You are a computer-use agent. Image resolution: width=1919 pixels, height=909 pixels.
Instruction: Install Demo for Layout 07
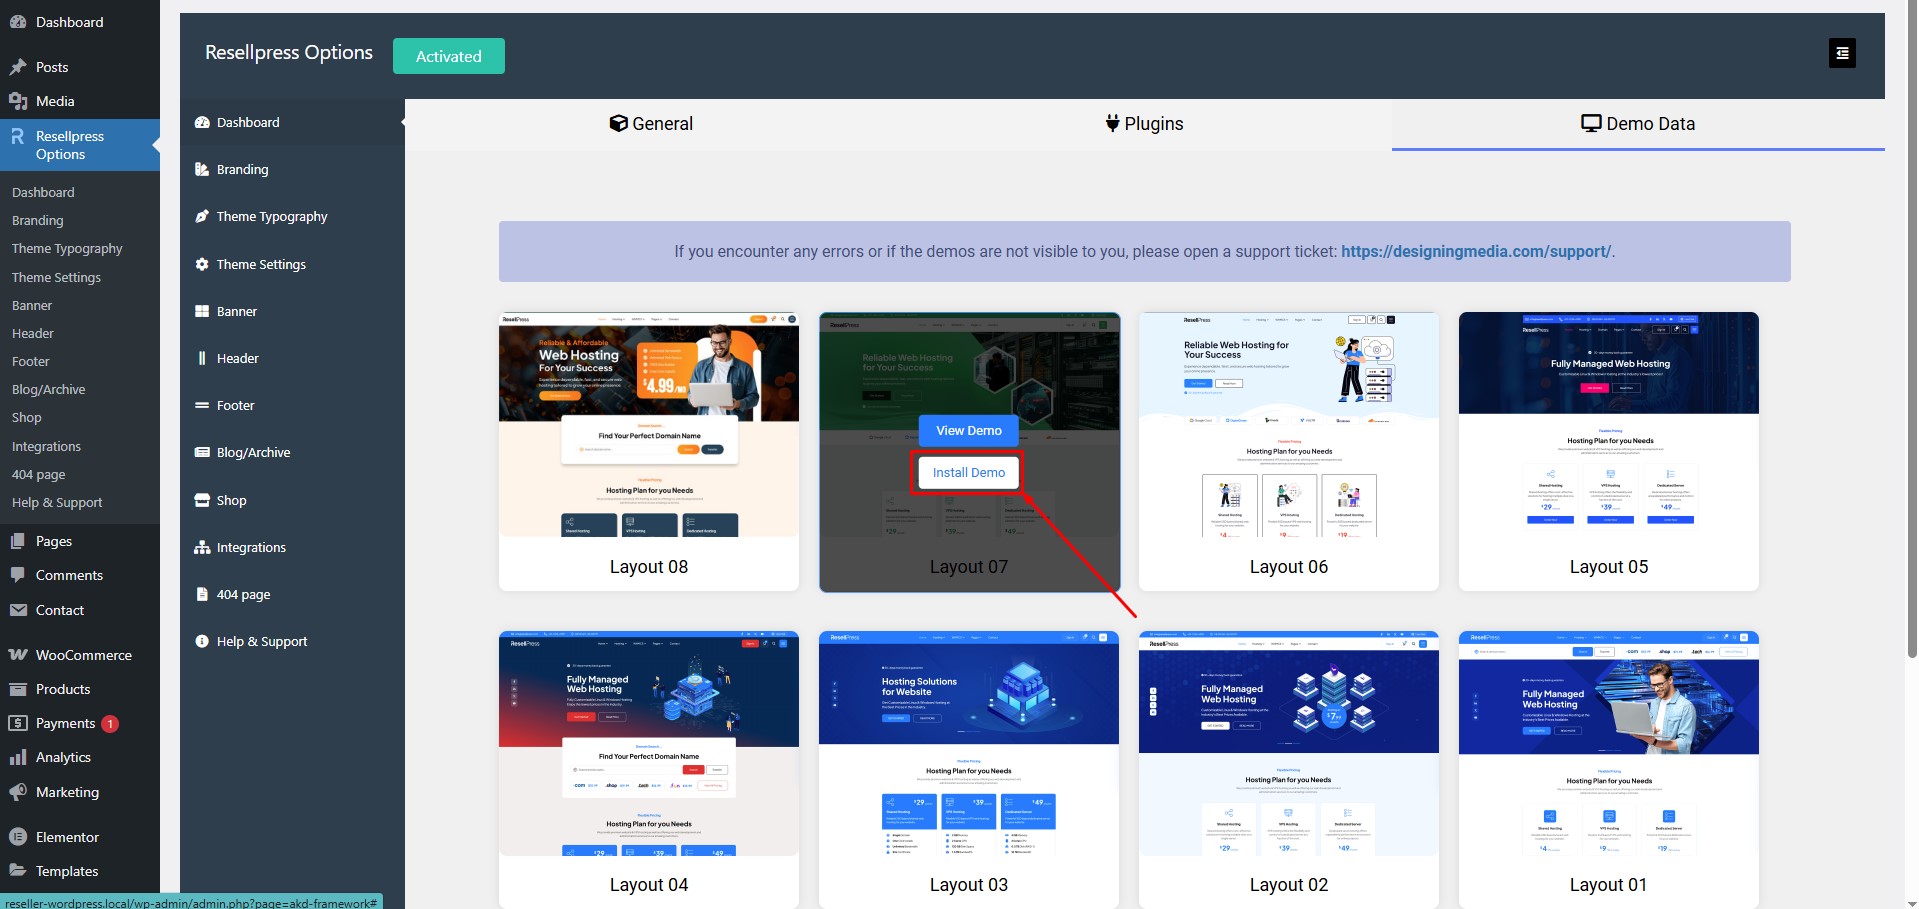[x=967, y=471]
